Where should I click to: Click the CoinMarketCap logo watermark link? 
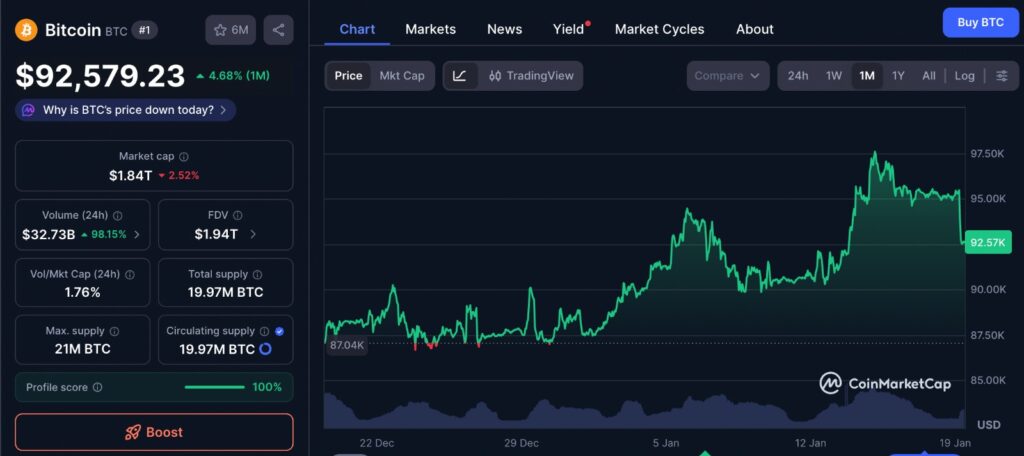pos(885,383)
